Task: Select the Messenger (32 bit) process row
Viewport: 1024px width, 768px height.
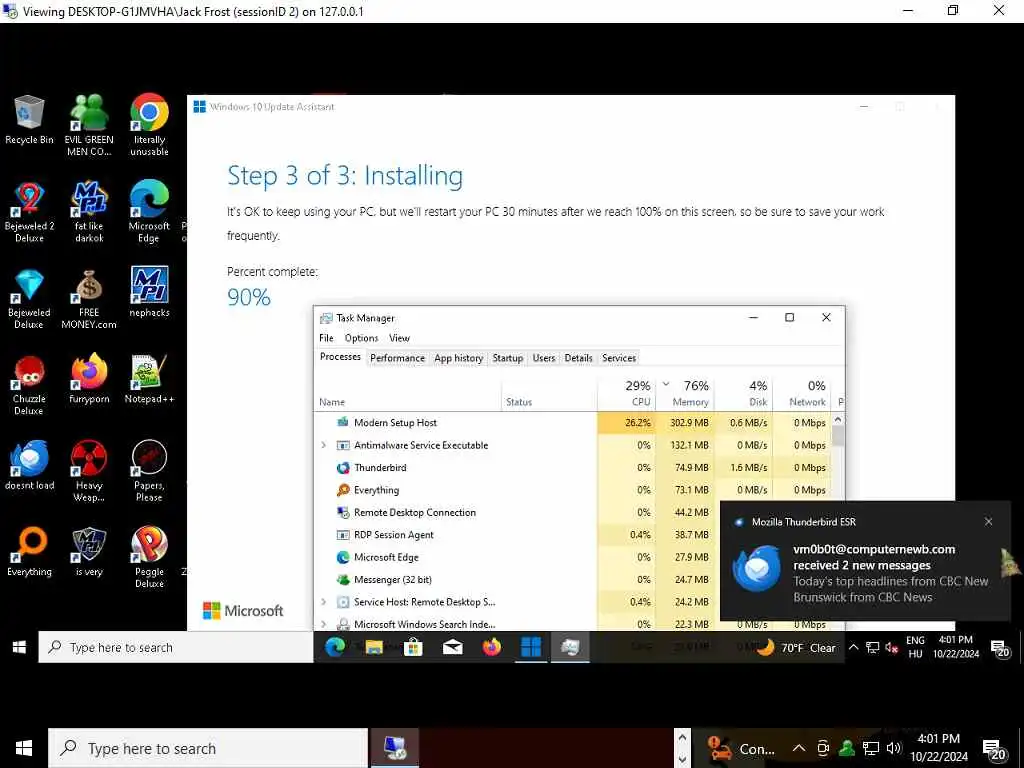Action: (x=516, y=579)
